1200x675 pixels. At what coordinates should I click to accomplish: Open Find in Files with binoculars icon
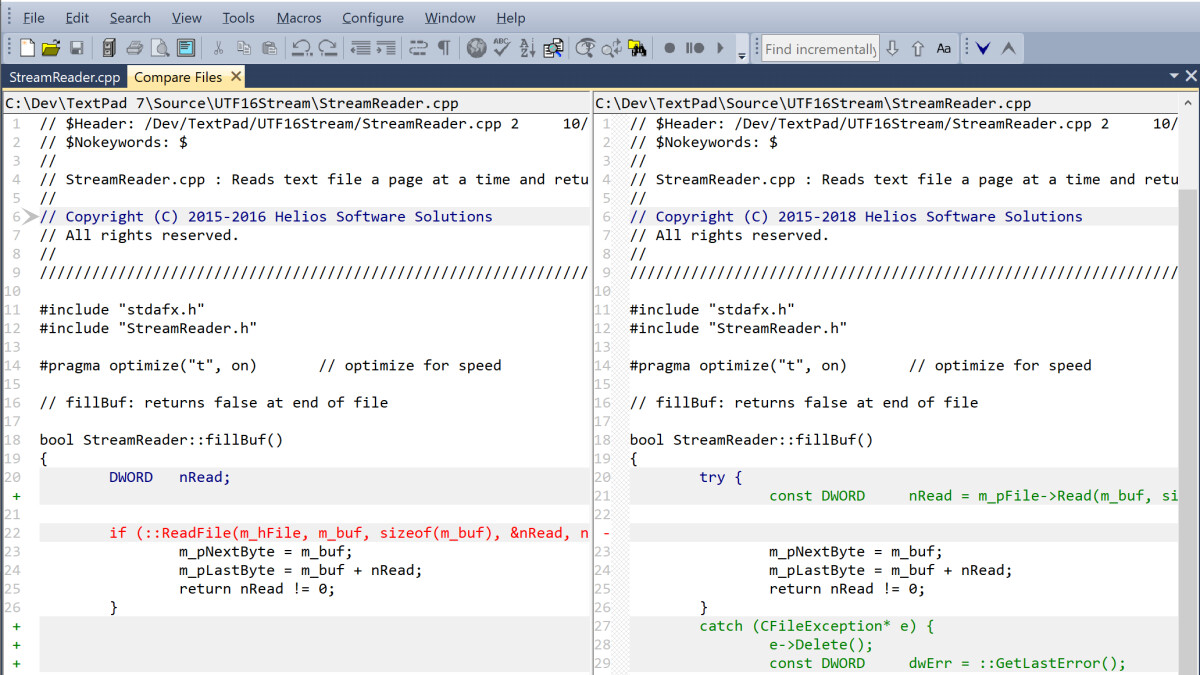[x=638, y=48]
